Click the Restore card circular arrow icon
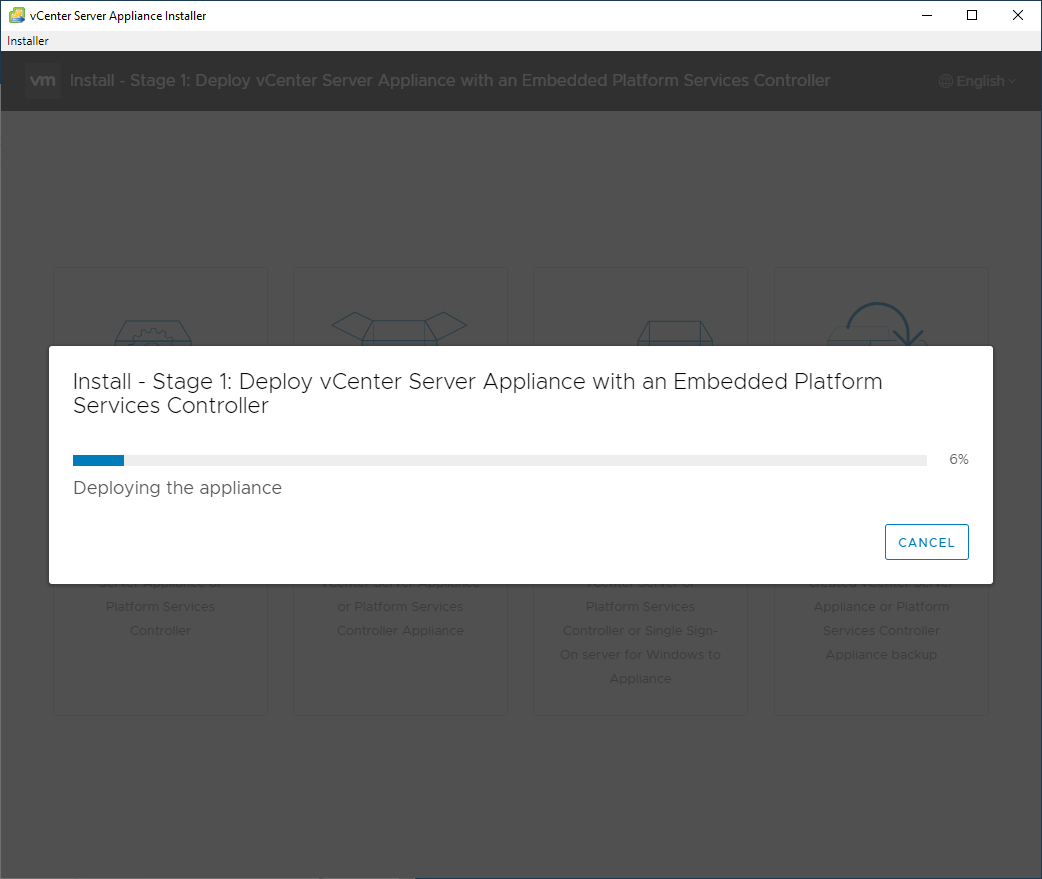This screenshot has width=1042, height=879. (885, 324)
